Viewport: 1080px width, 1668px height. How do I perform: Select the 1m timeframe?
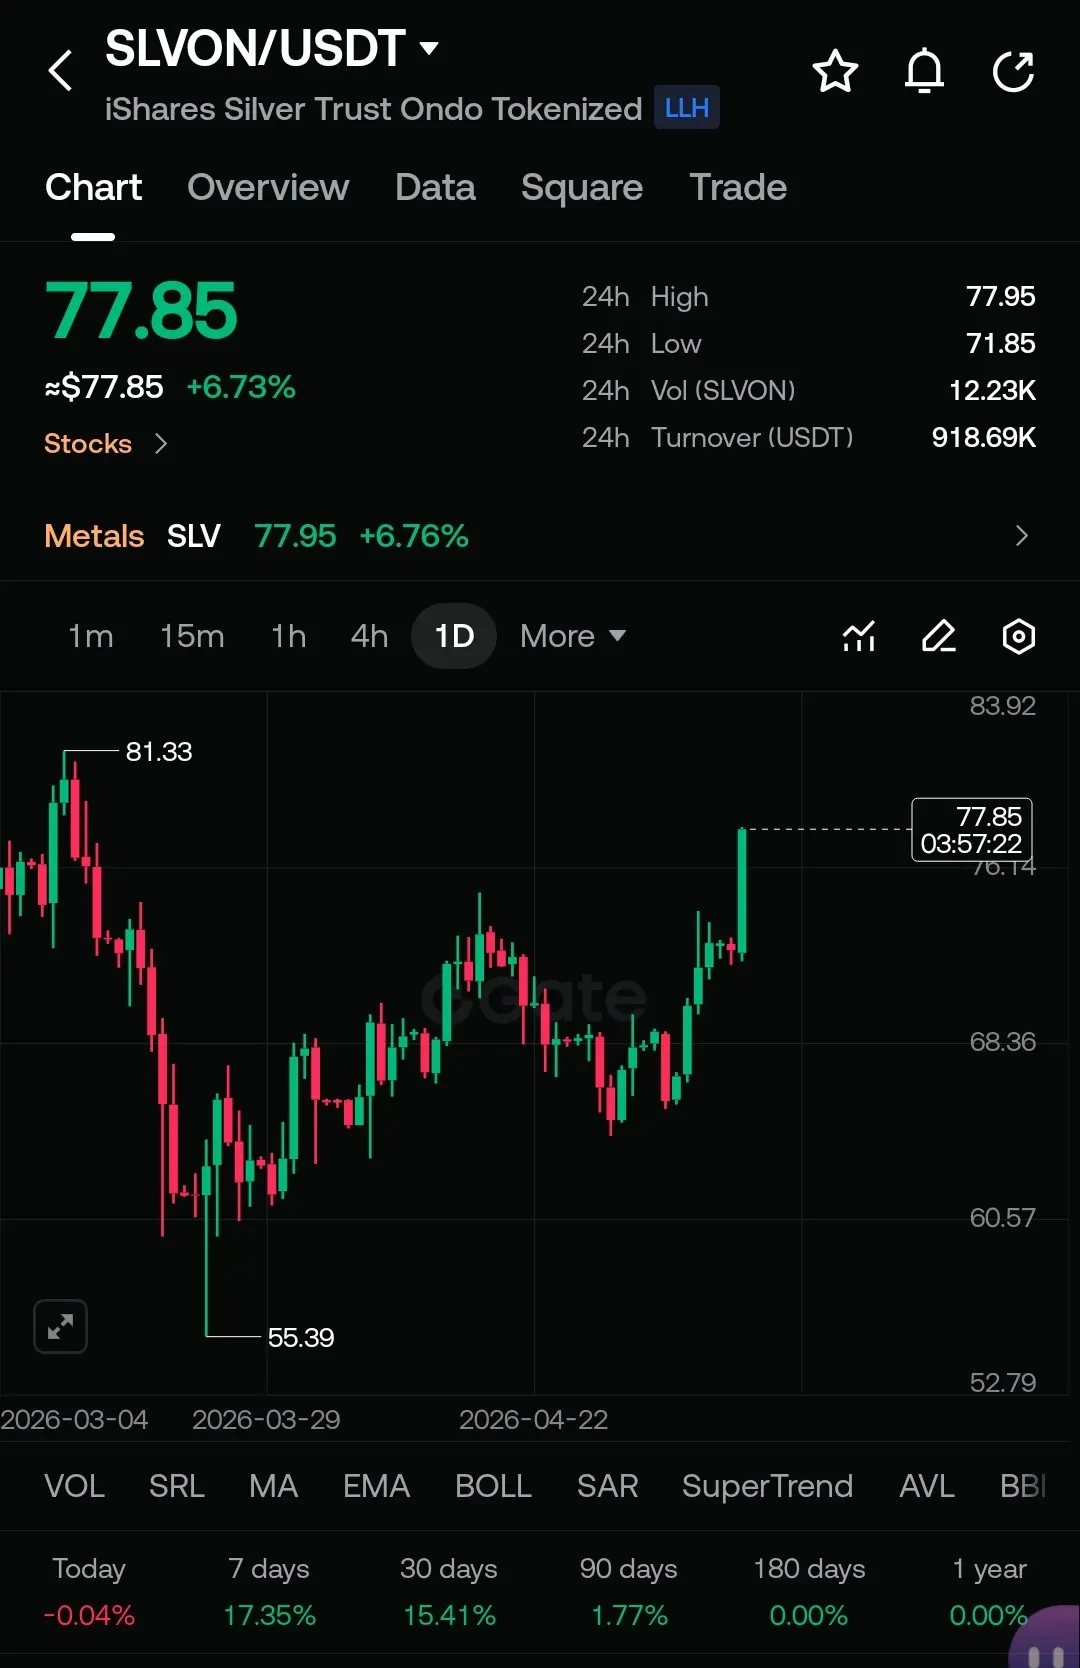pyautogui.click(x=90, y=636)
